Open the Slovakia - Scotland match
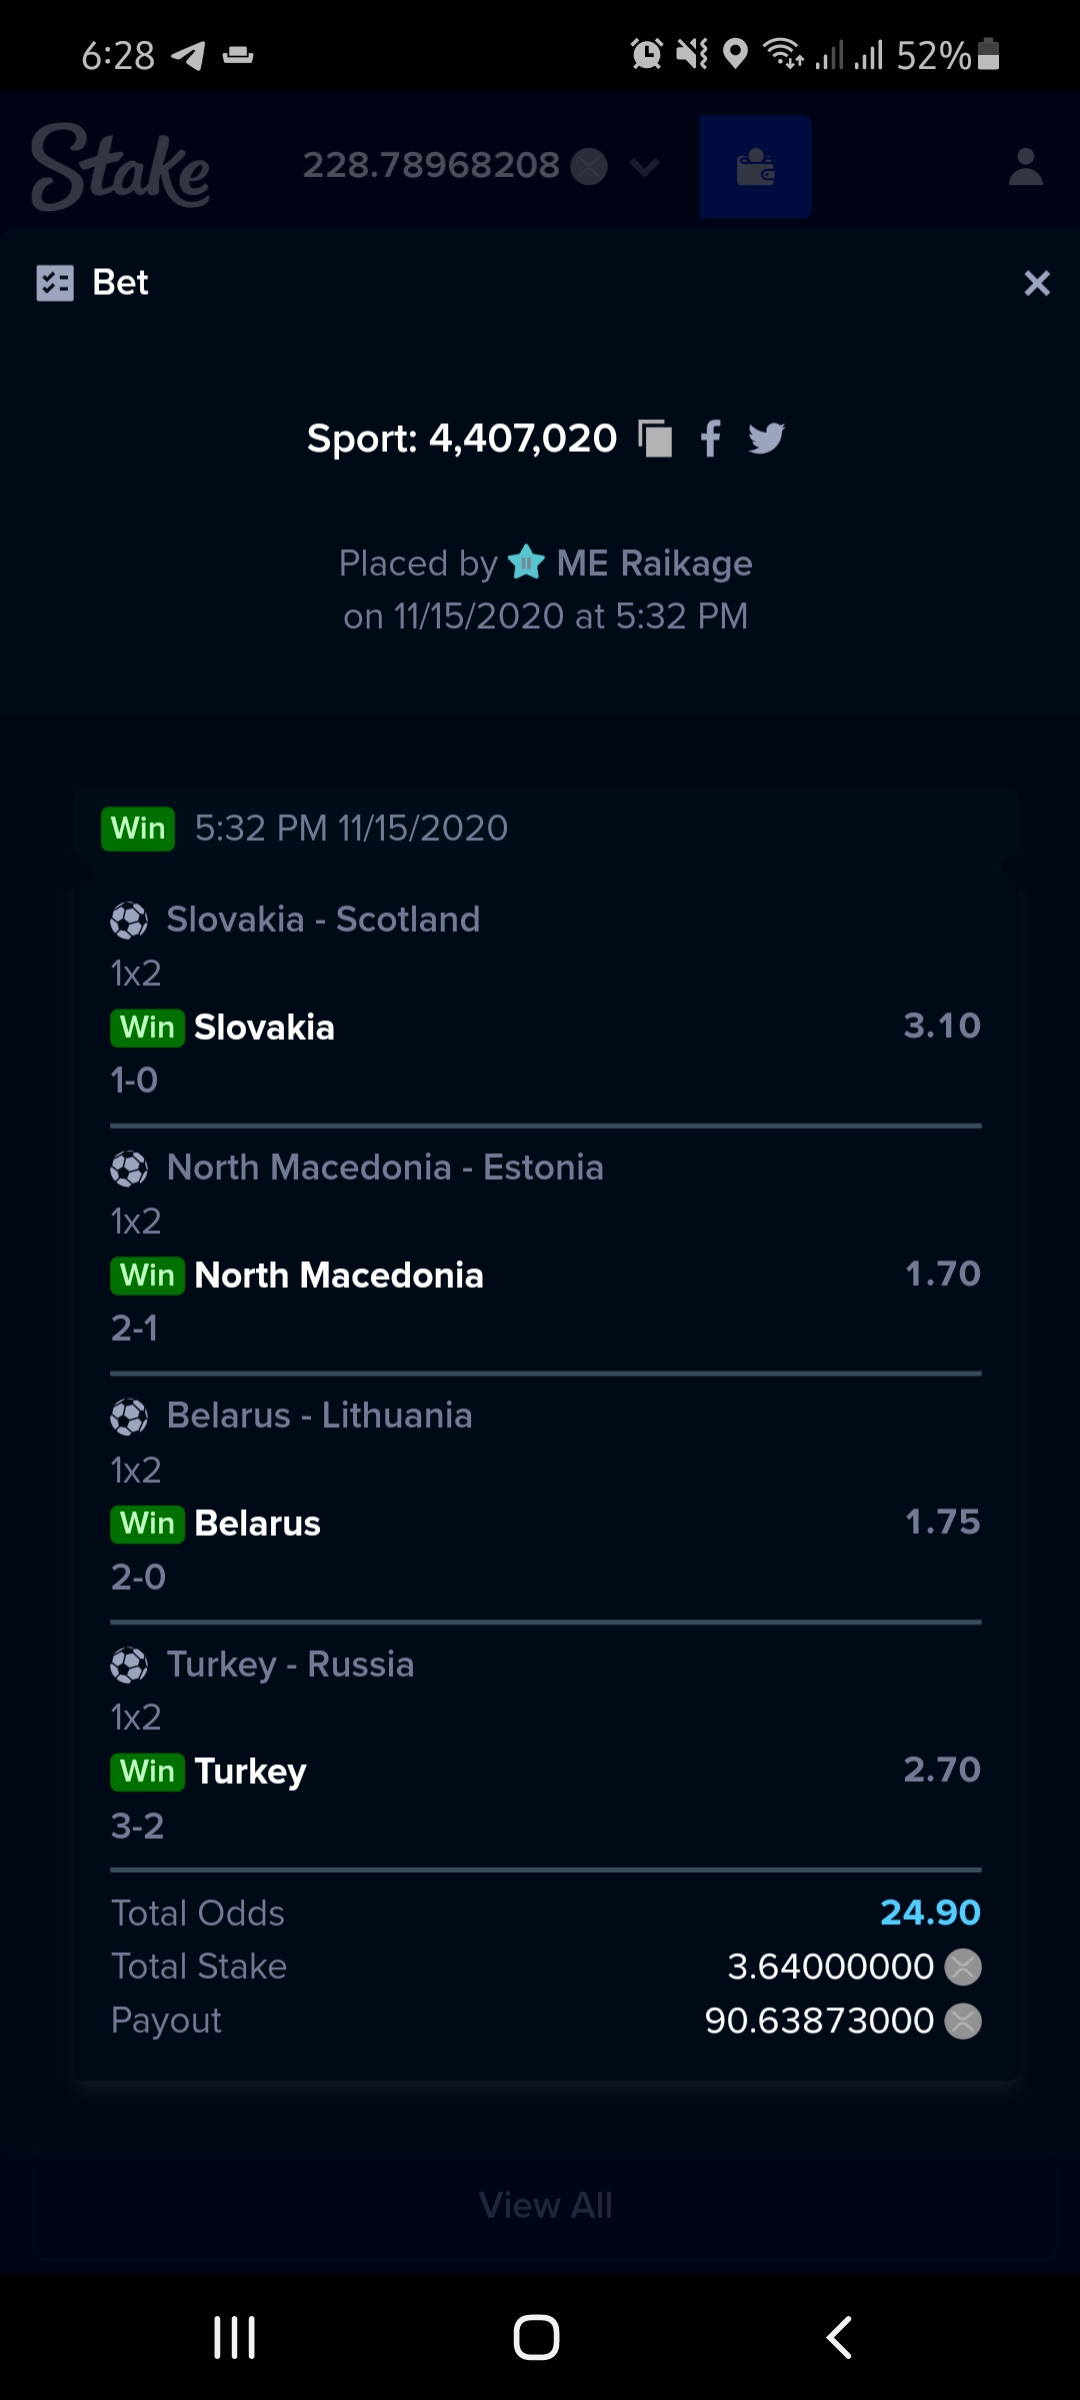1080x2400 pixels. point(323,919)
